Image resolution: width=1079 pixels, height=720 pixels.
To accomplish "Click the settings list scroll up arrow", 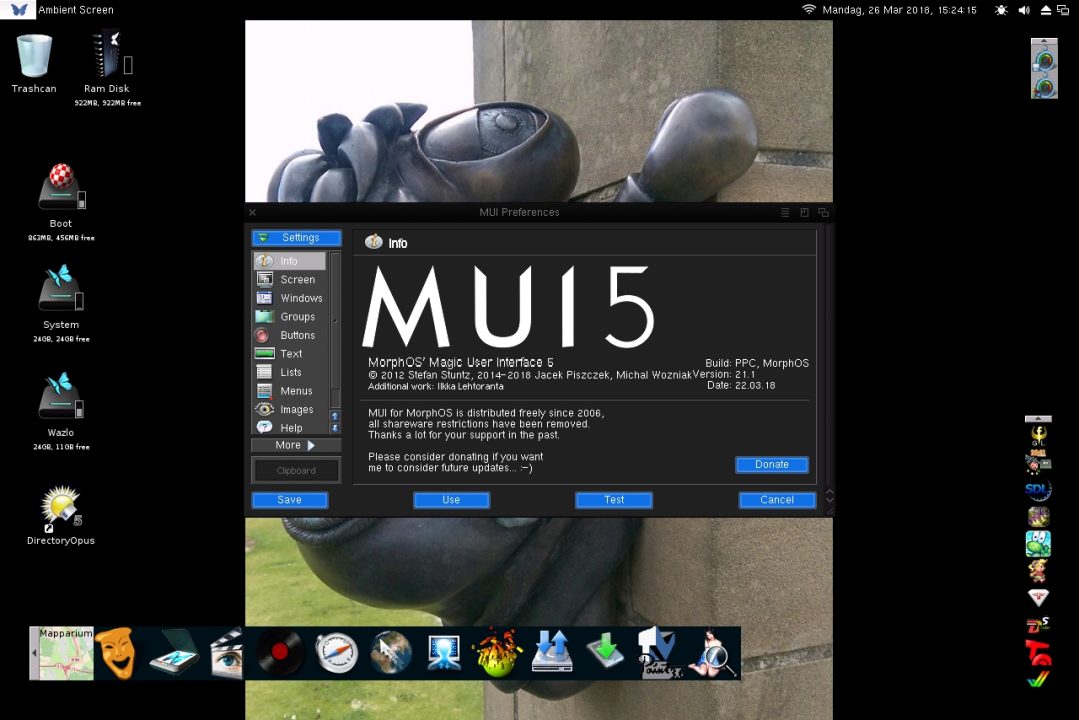I will 335,416.
